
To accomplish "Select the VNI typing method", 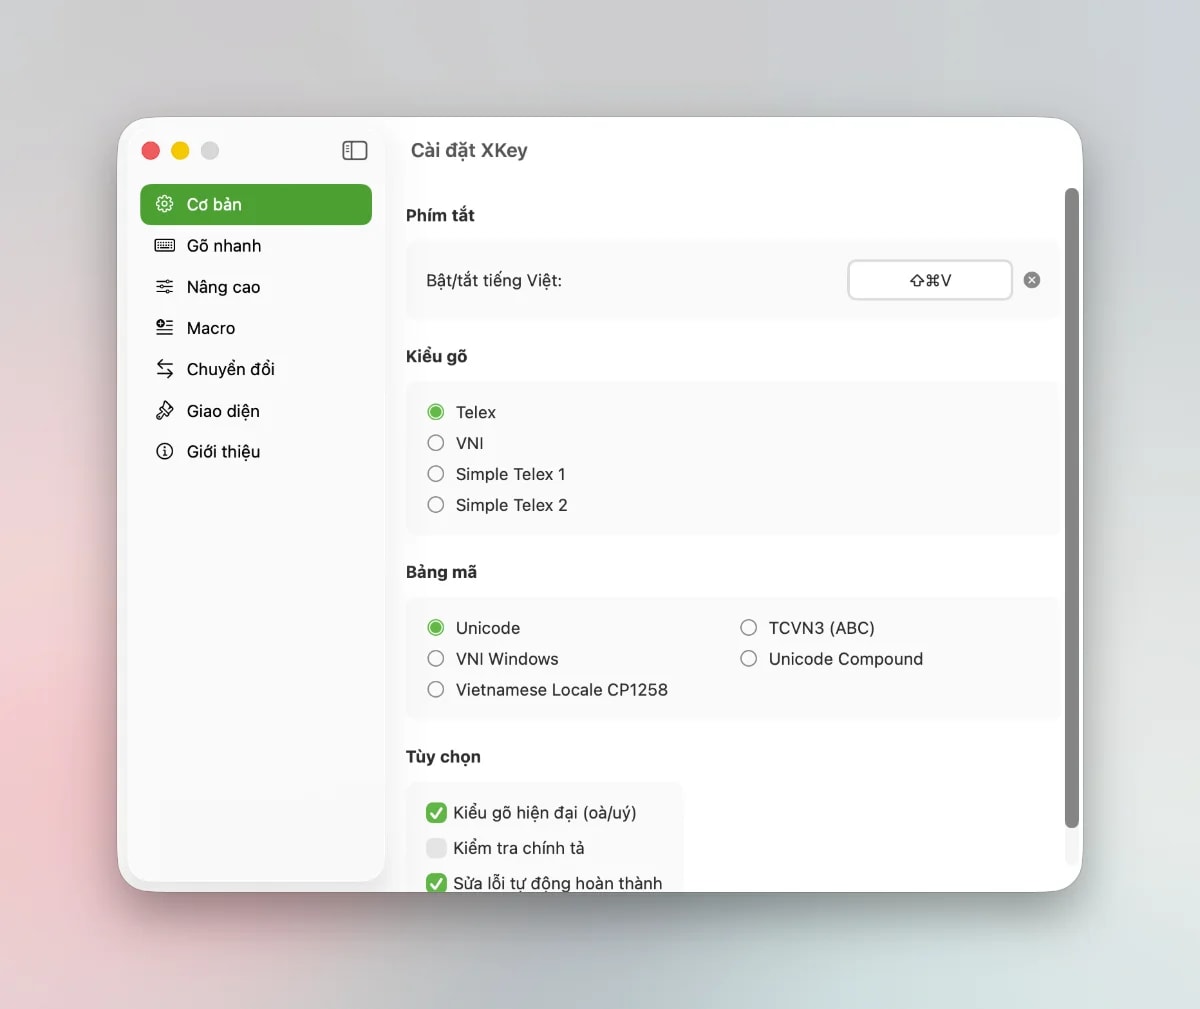I will point(436,443).
